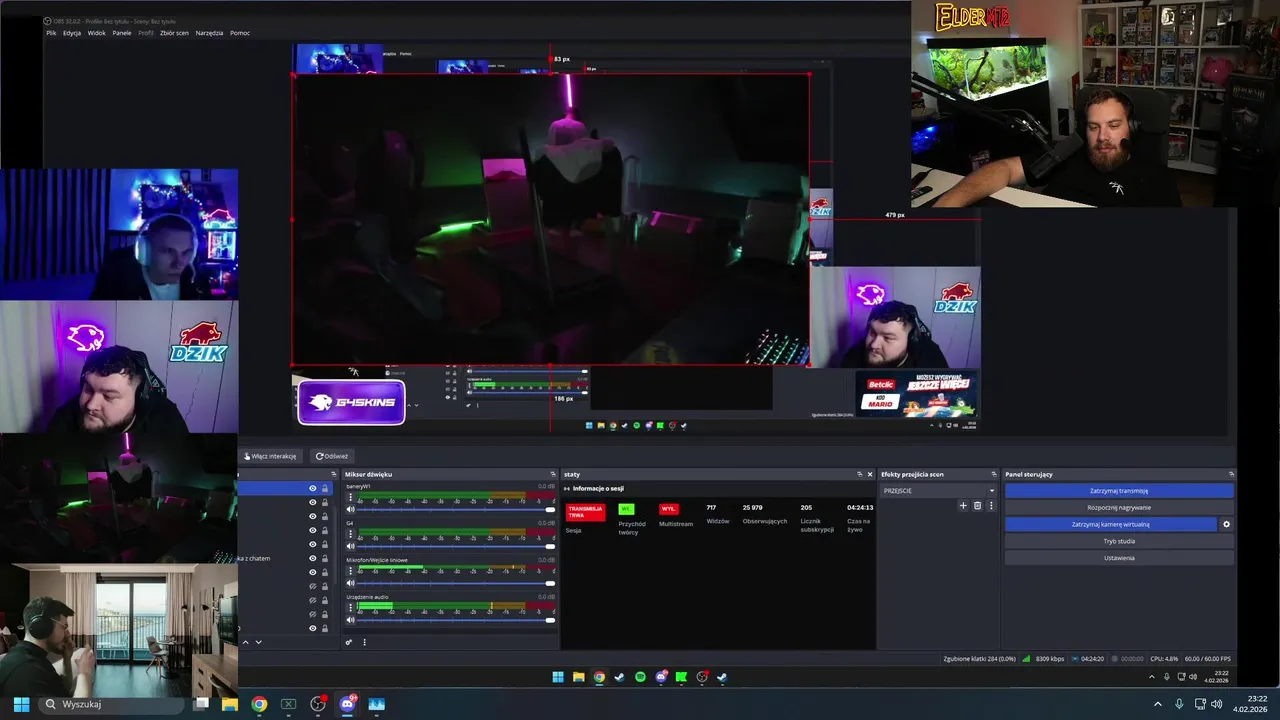The height and width of the screenshot is (720, 1280).
Task: Mute the Mikrofon/Wejście liniowe track
Action: coord(351,583)
